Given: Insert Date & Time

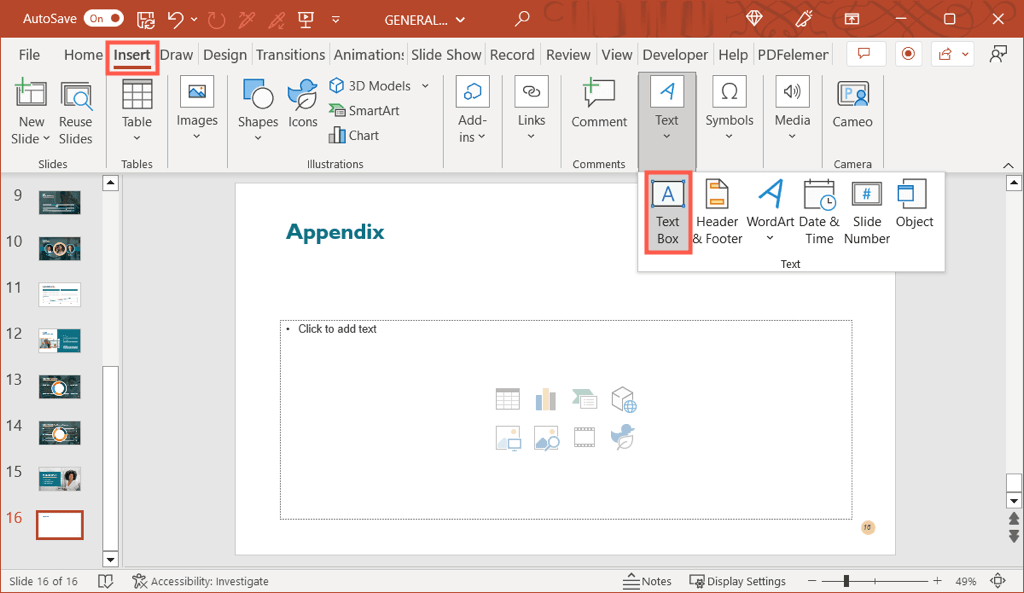Looking at the screenshot, I should (x=819, y=211).
